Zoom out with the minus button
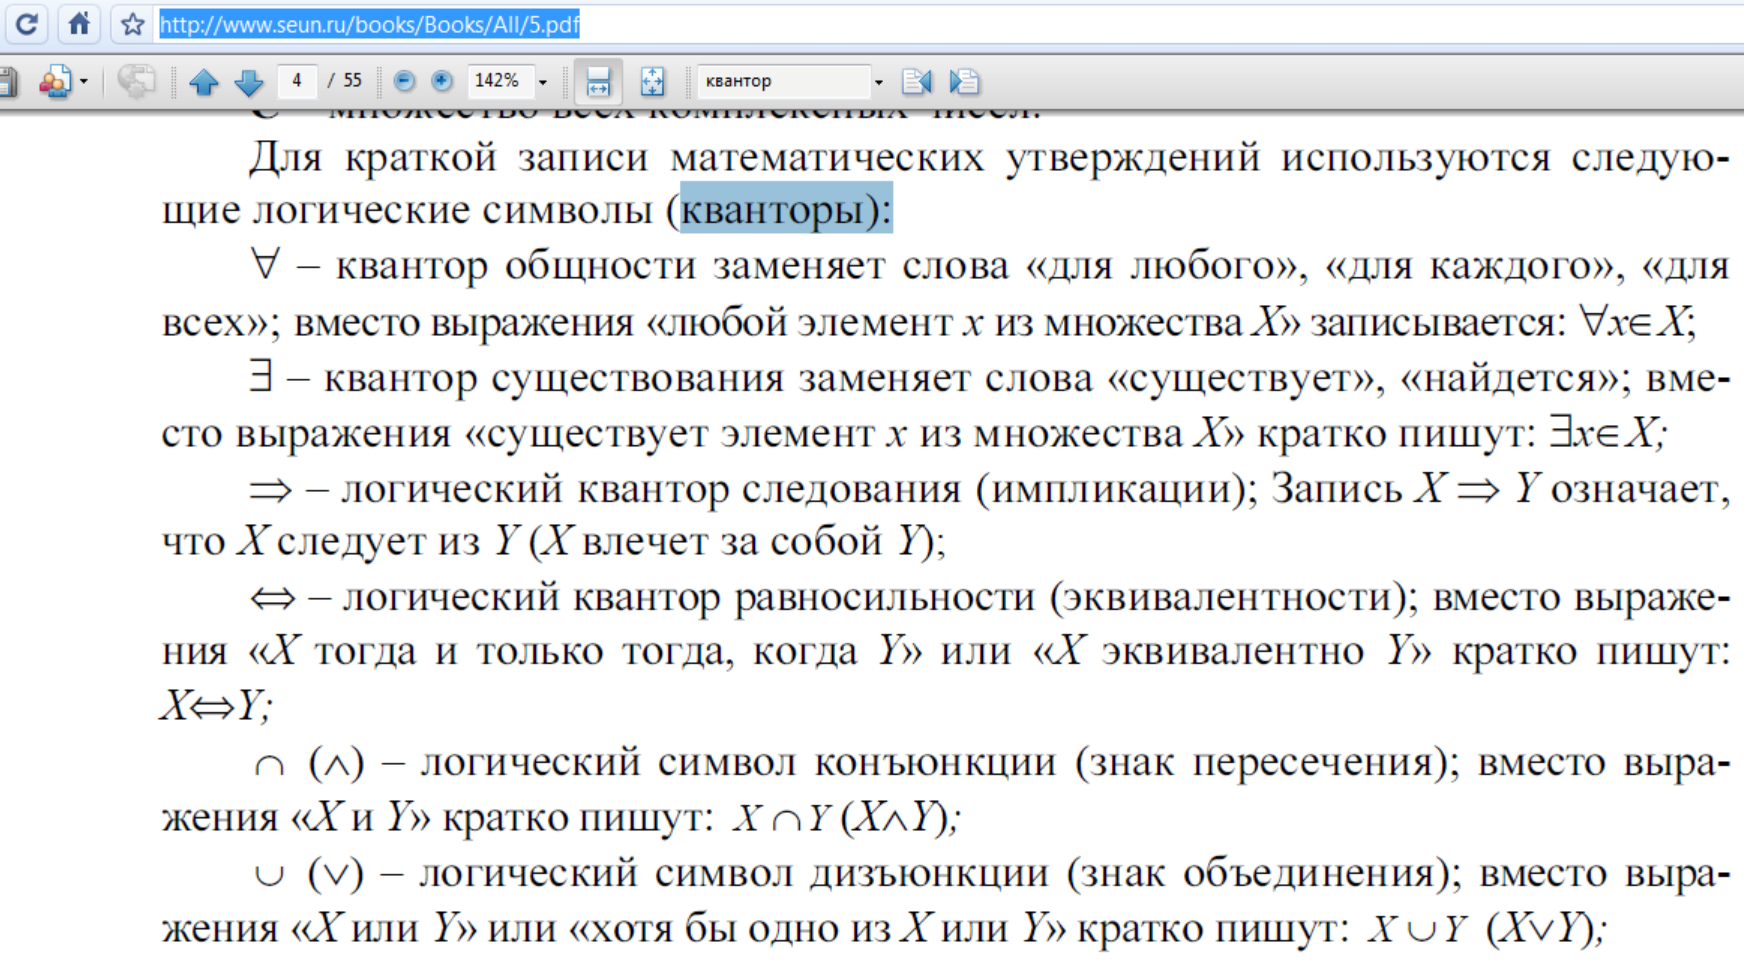The image size is (1744, 977). coord(404,81)
